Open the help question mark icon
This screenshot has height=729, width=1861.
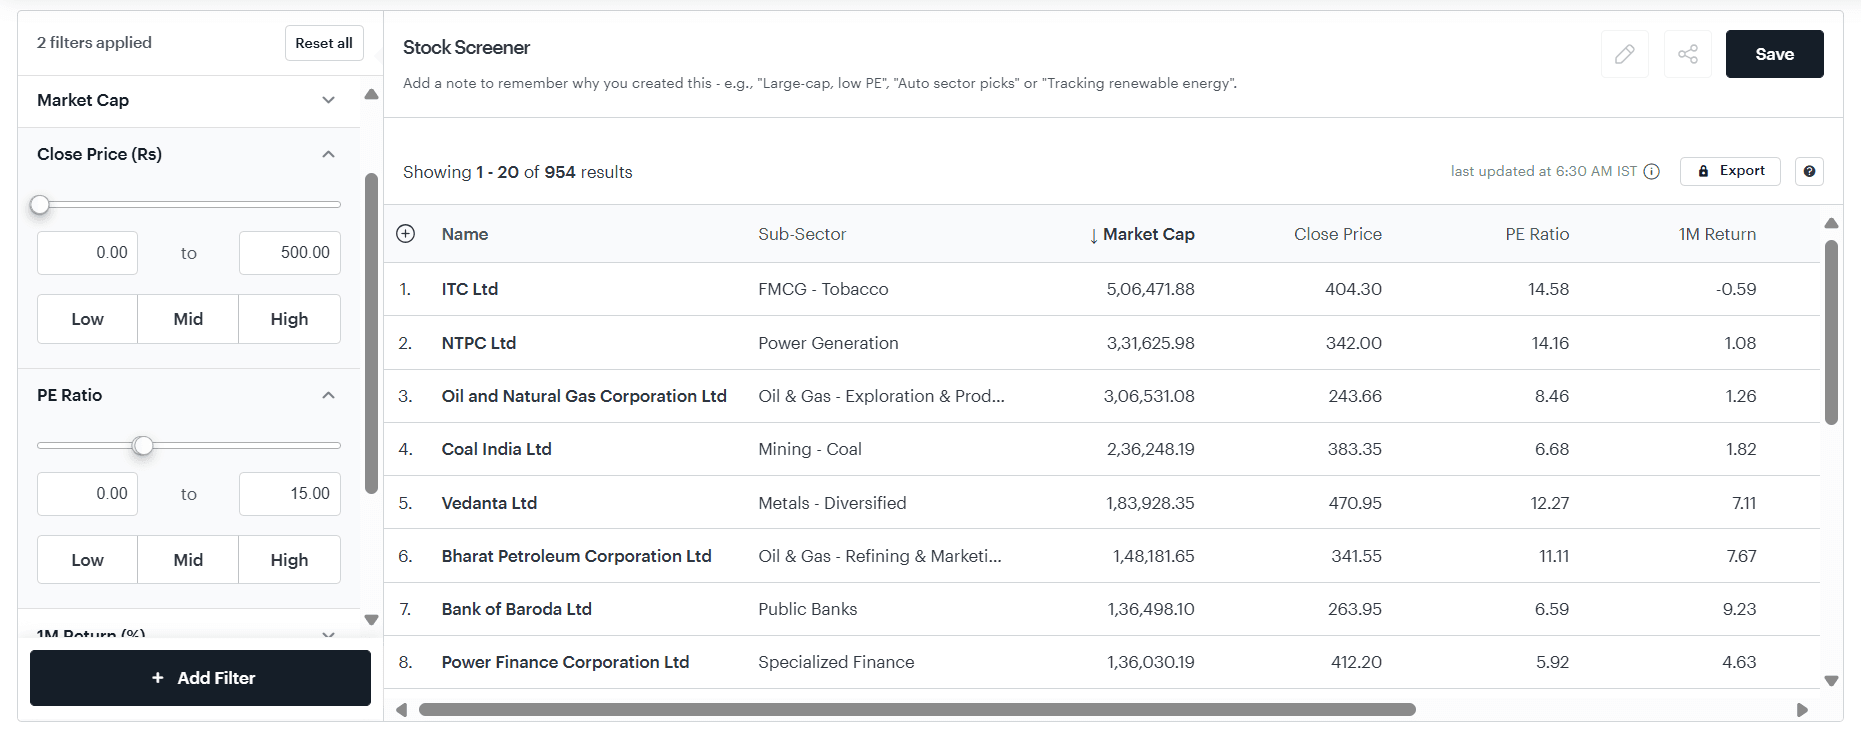1809,172
